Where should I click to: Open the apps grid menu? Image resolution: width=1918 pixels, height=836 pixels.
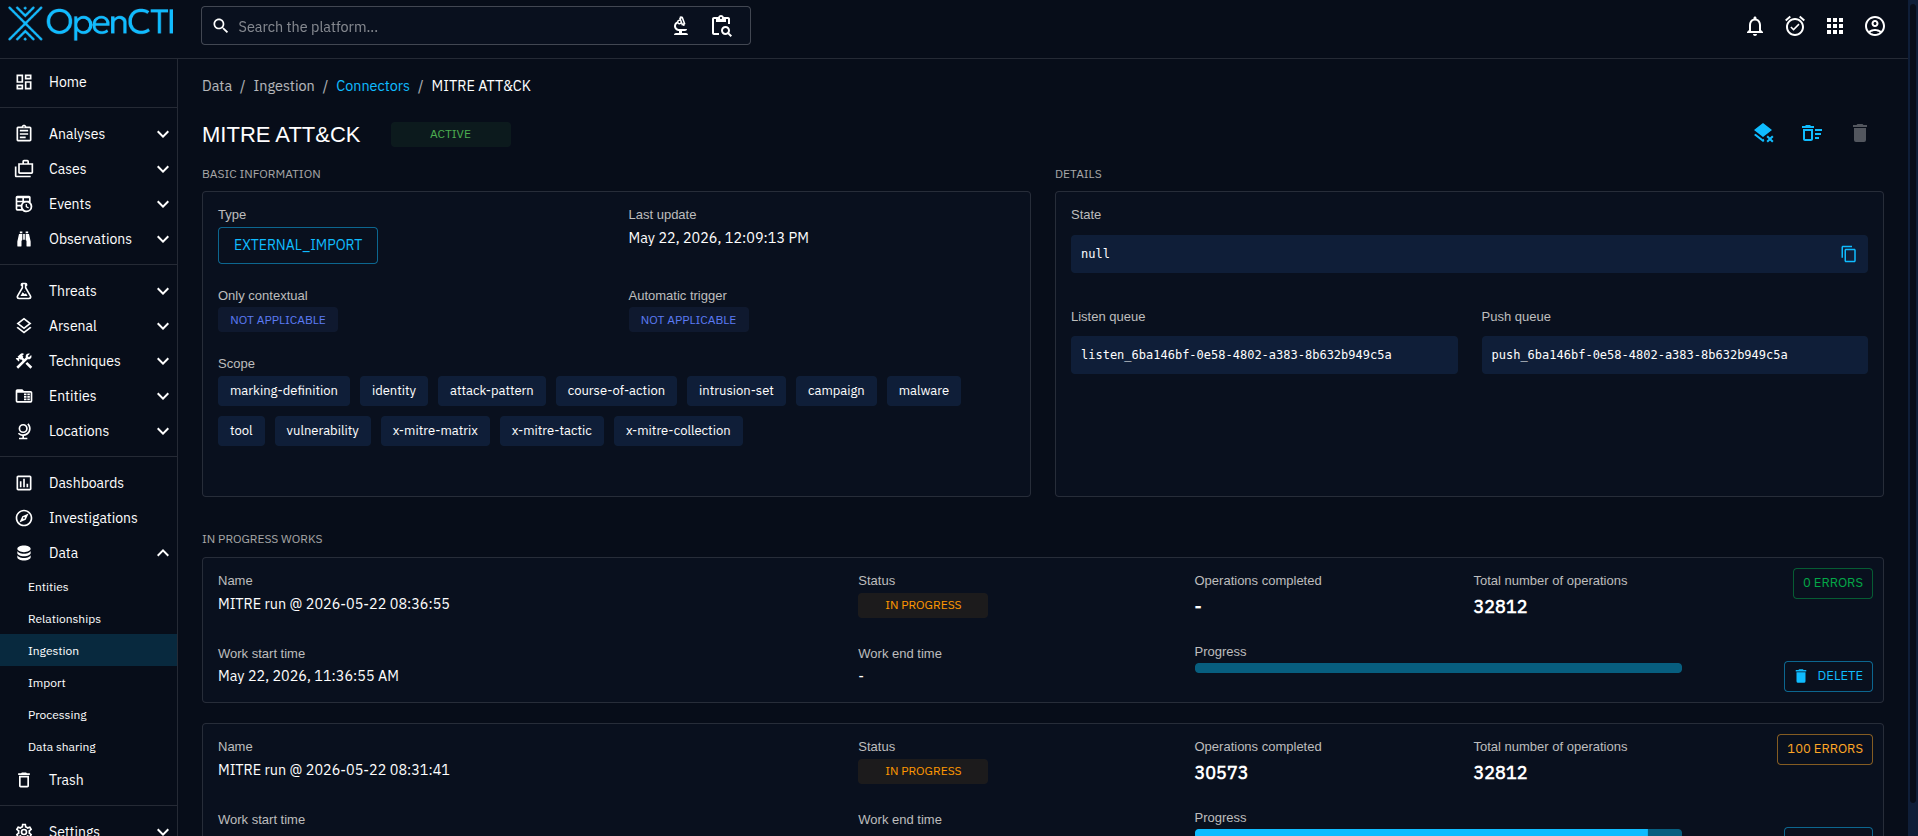pos(1835,26)
